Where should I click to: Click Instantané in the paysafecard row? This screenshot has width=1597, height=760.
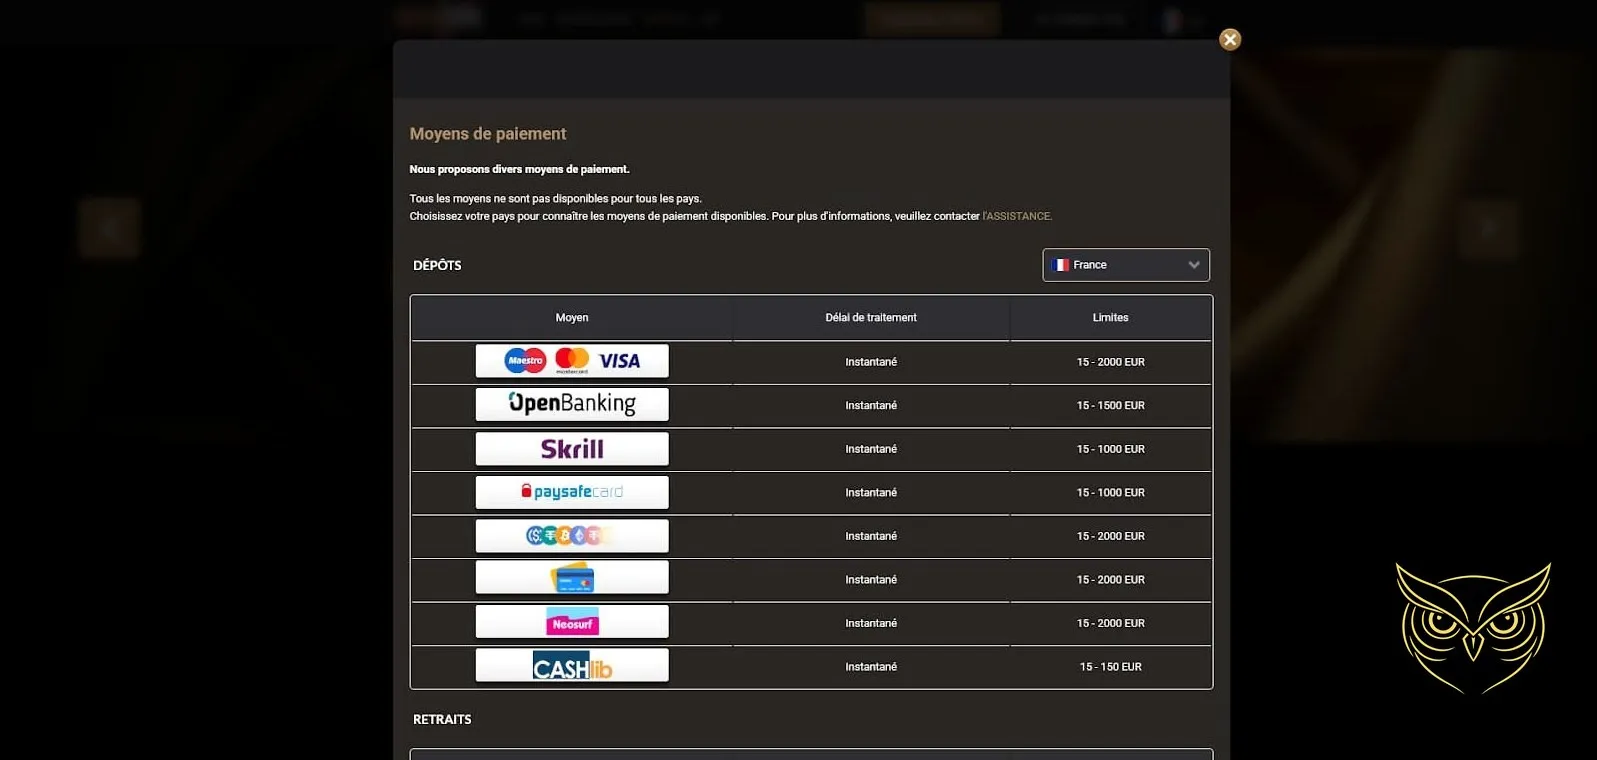click(871, 492)
